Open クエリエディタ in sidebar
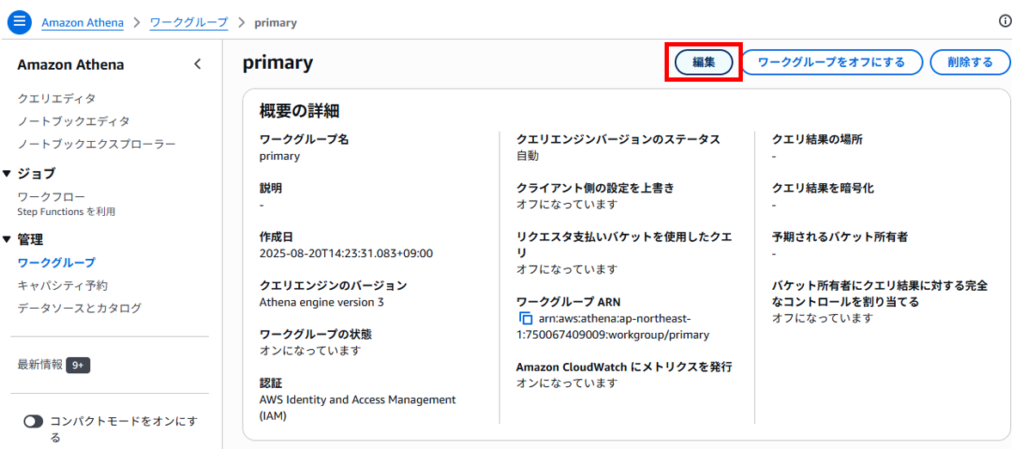 57,99
